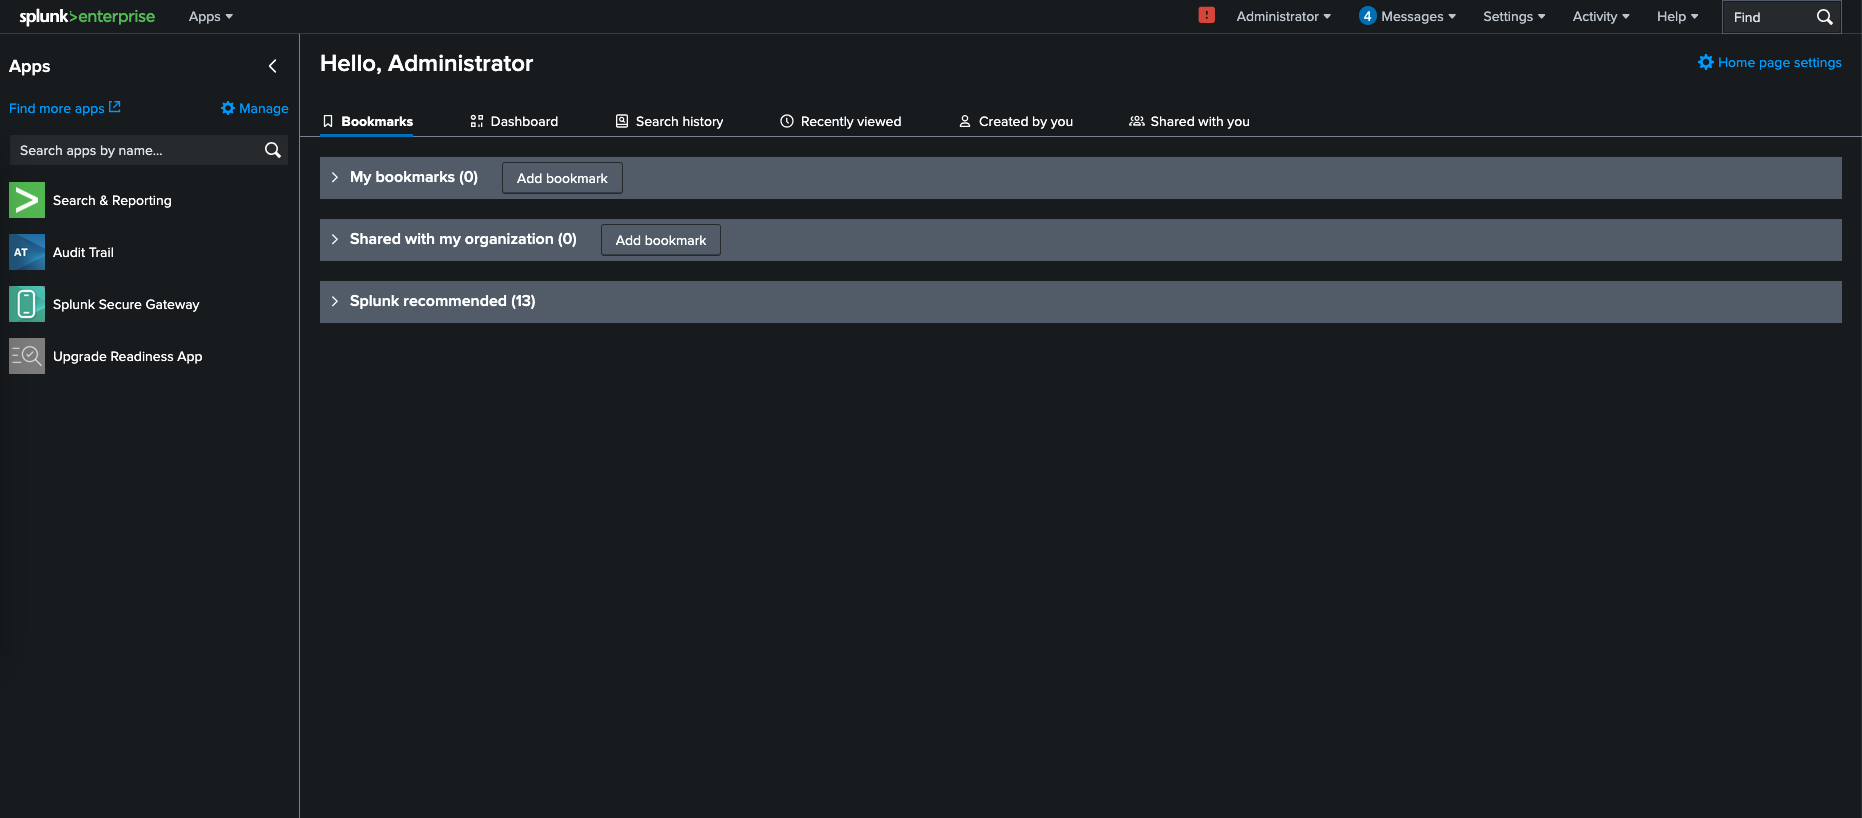
Task: Open the Audit Trail app icon
Action: pyautogui.click(x=27, y=252)
